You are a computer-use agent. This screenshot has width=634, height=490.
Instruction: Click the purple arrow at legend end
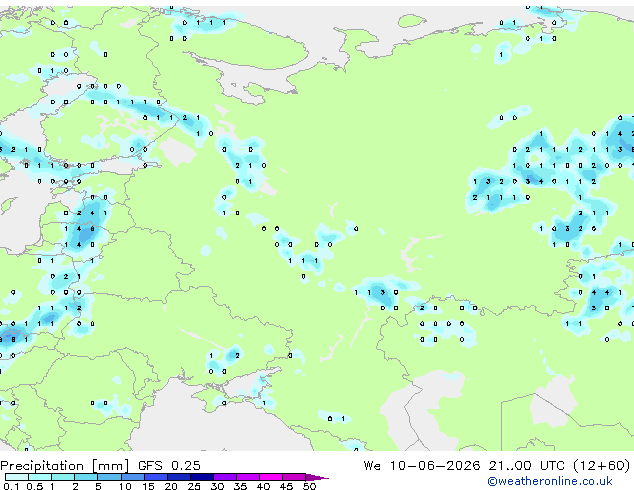tap(317, 478)
